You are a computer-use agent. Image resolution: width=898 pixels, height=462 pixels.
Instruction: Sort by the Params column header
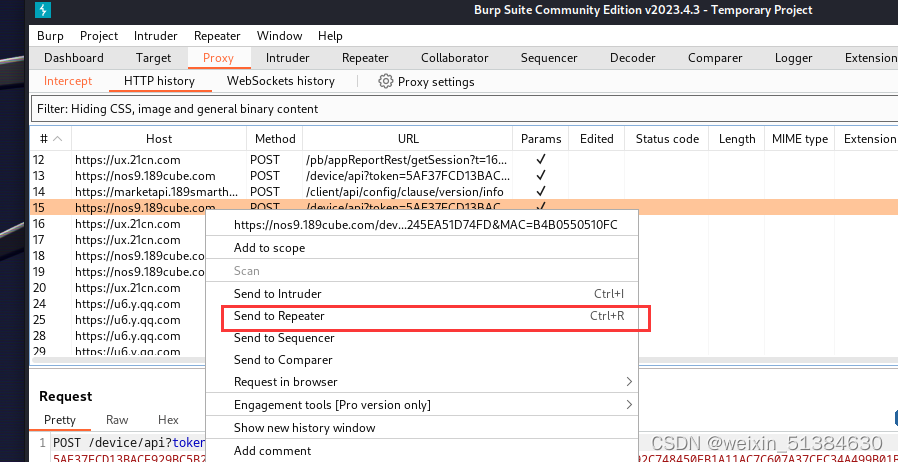pyautogui.click(x=541, y=139)
